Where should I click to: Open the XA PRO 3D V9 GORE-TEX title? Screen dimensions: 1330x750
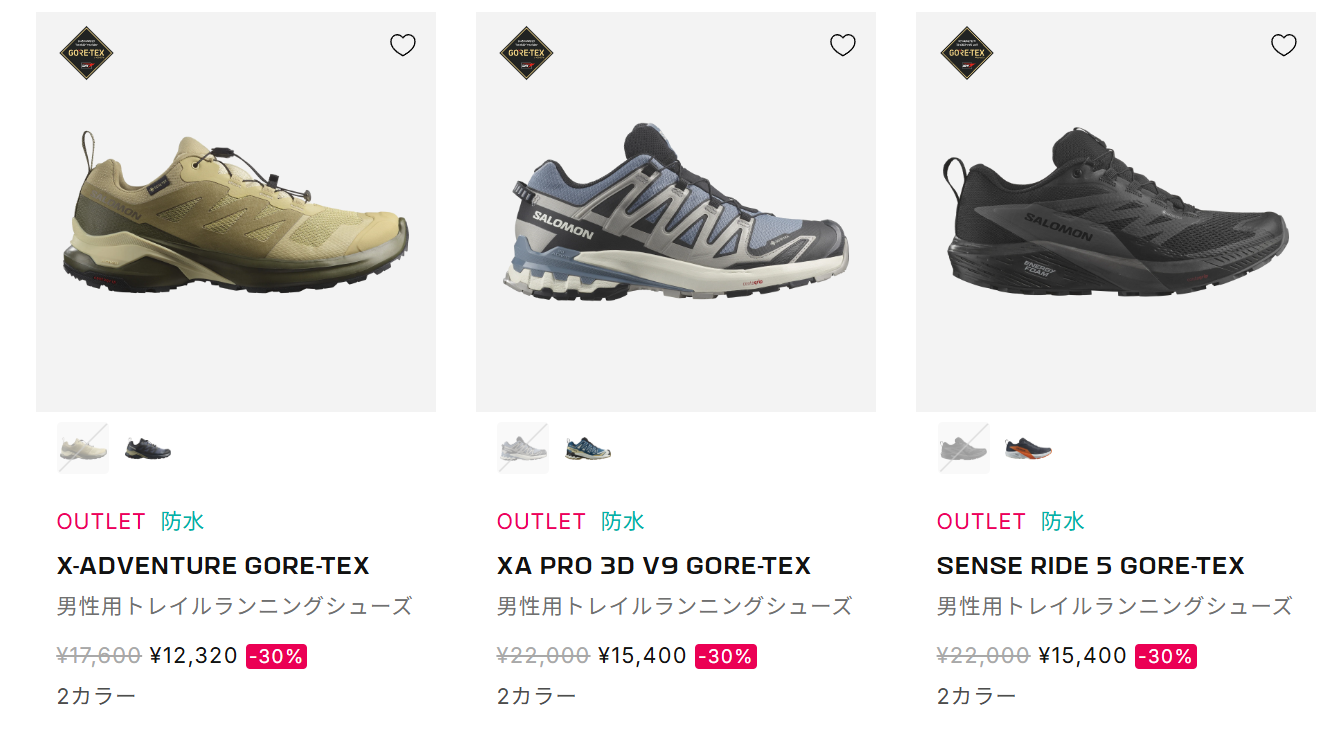(653, 566)
